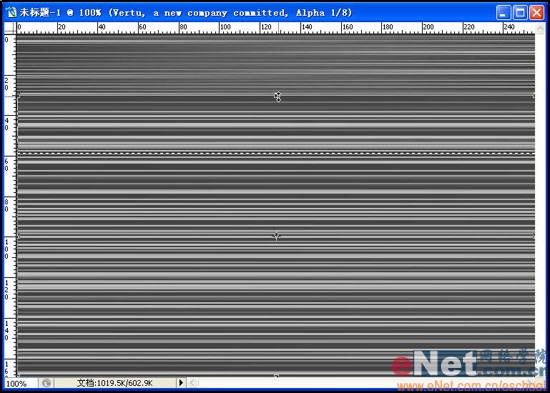
Task: Click the horizontal scrollbar left arrow
Action: [192, 382]
